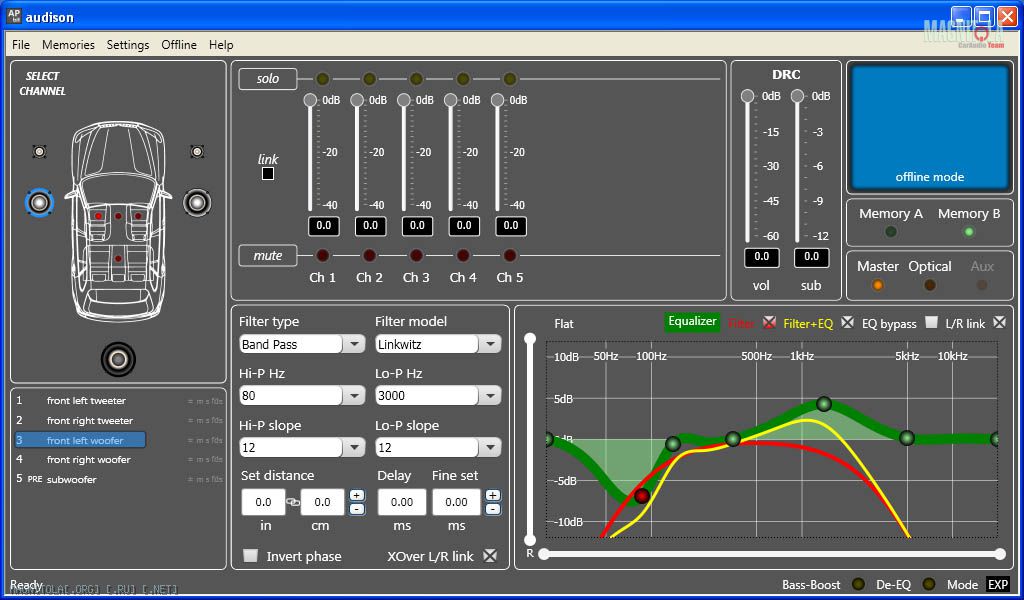
Task: Mute Ch 5 indicator light
Action: 510,255
